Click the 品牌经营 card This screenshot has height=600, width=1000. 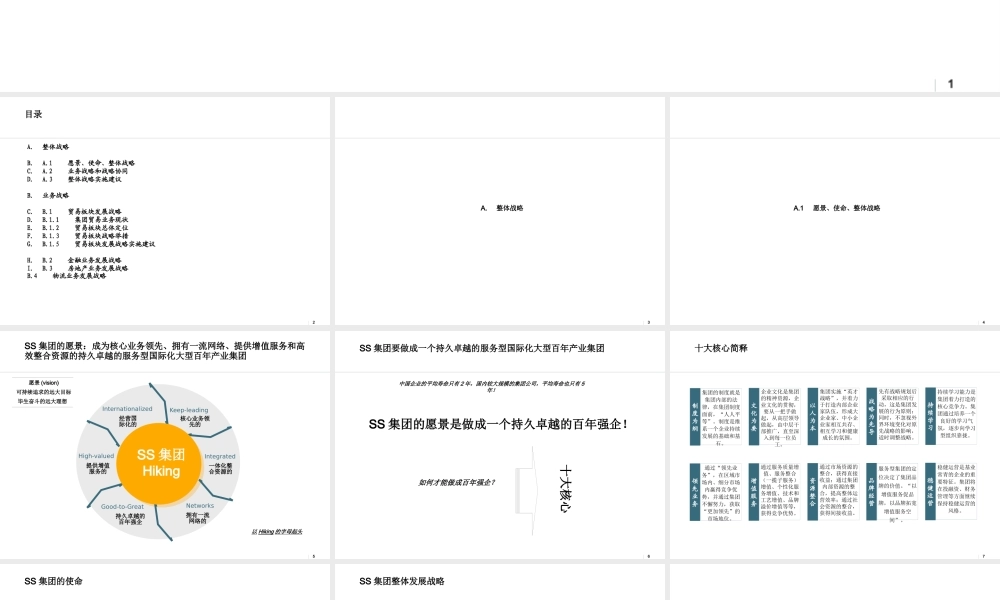click(892, 492)
